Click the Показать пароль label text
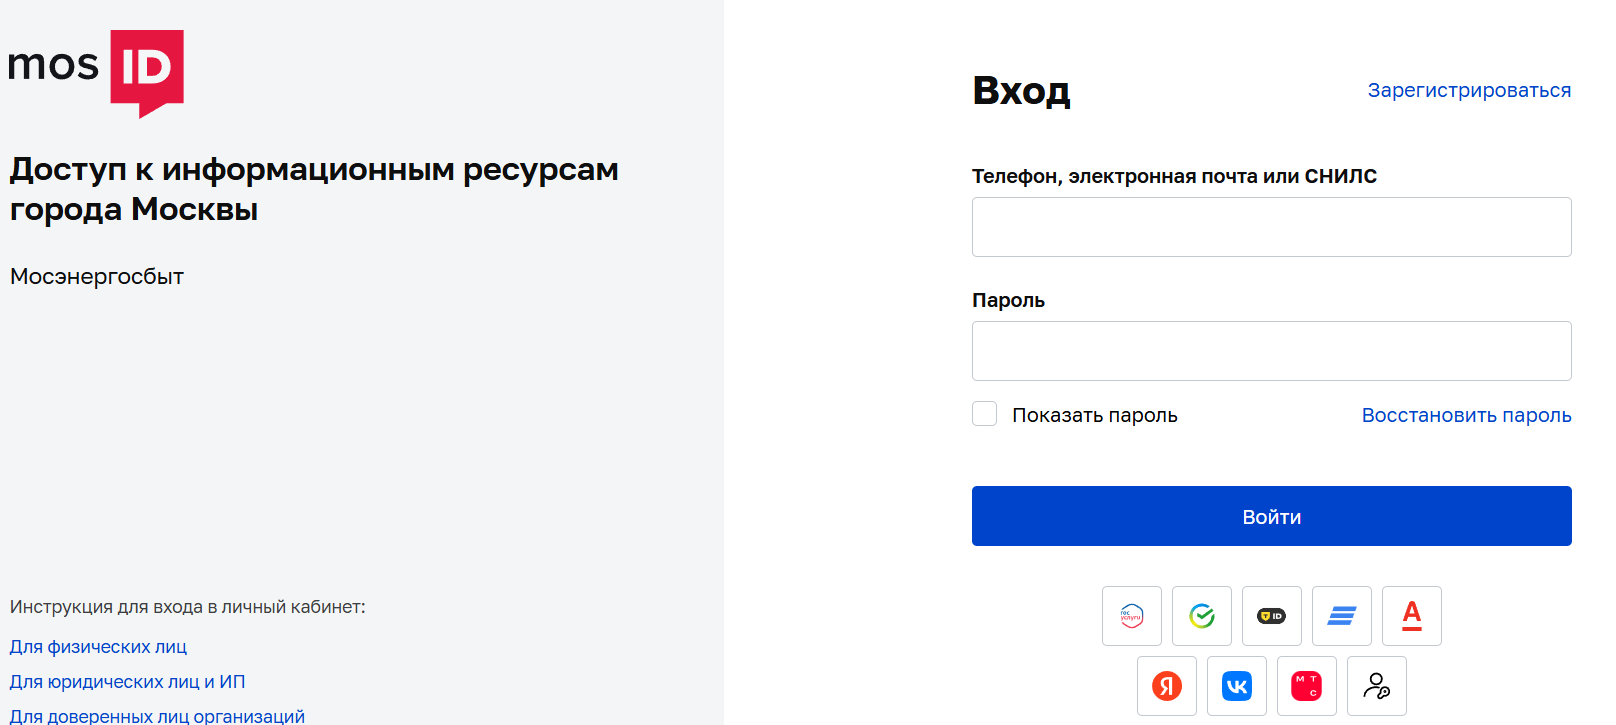This screenshot has height=725, width=1616. (1094, 415)
